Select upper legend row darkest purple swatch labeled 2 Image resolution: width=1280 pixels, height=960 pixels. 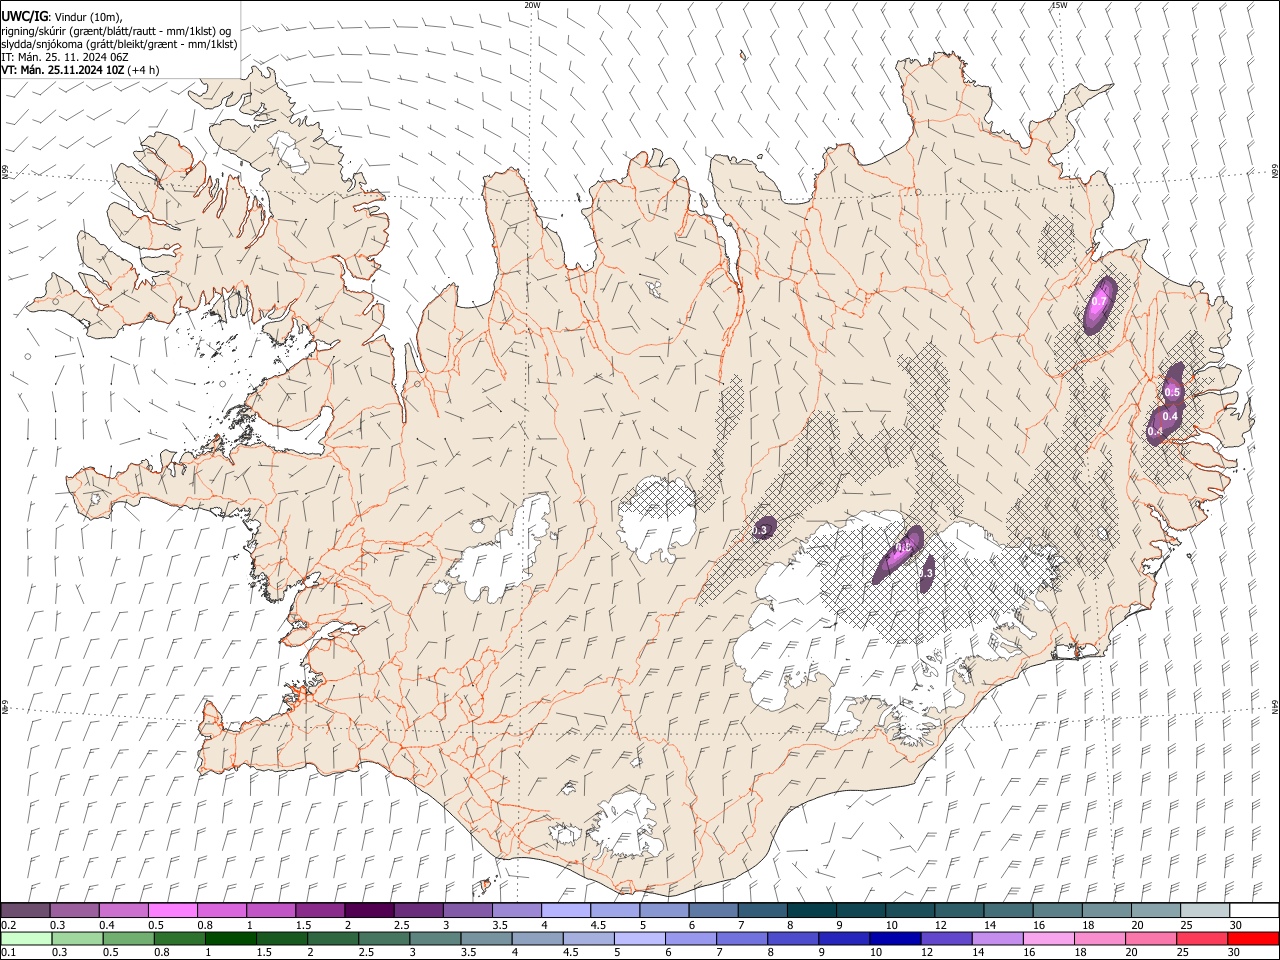point(369,910)
